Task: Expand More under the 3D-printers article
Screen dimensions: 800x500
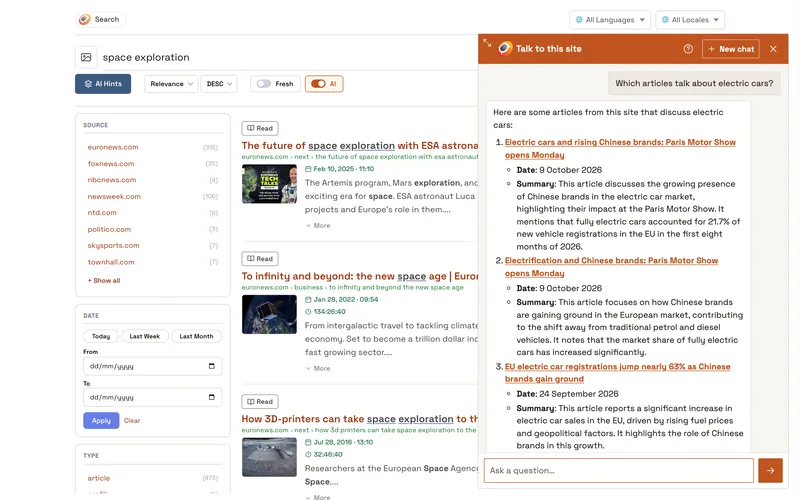Action: coord(318,497)
